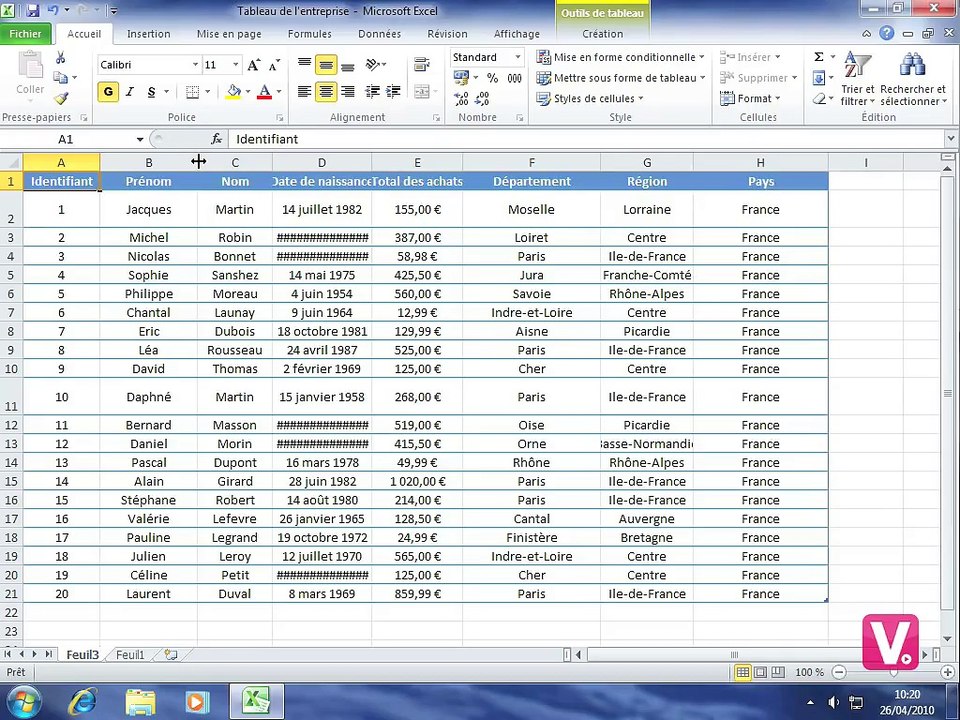Align text right horizontally
Screen dimensions: 960x720
348,92
